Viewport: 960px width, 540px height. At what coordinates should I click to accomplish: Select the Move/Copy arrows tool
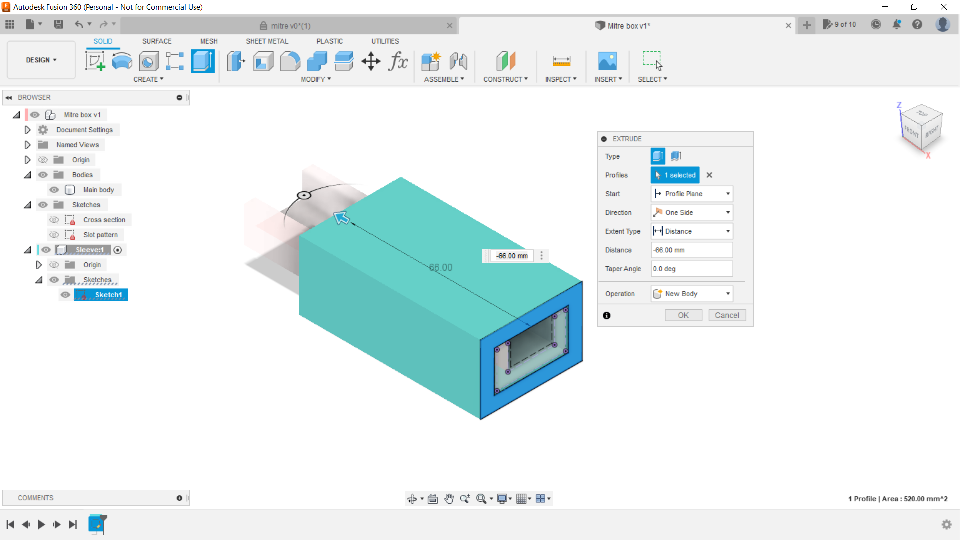(371, 61)
